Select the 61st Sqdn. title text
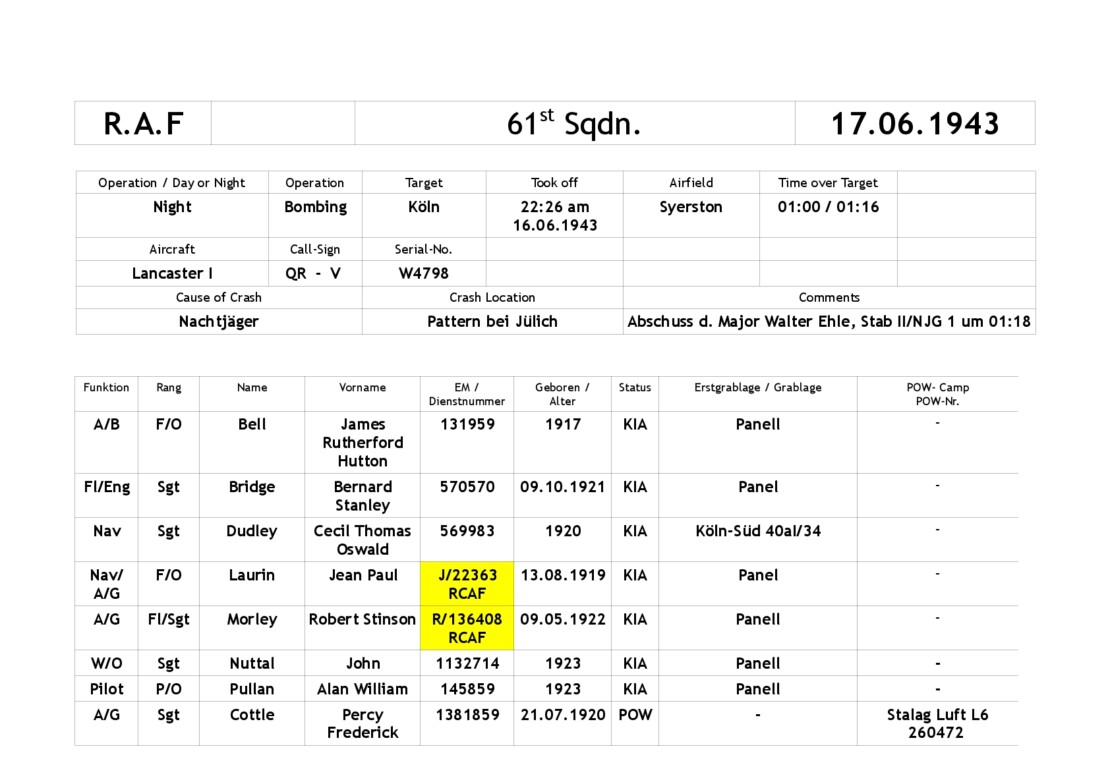The width and height of the screenshot is (1110, 784). [573, 123]
